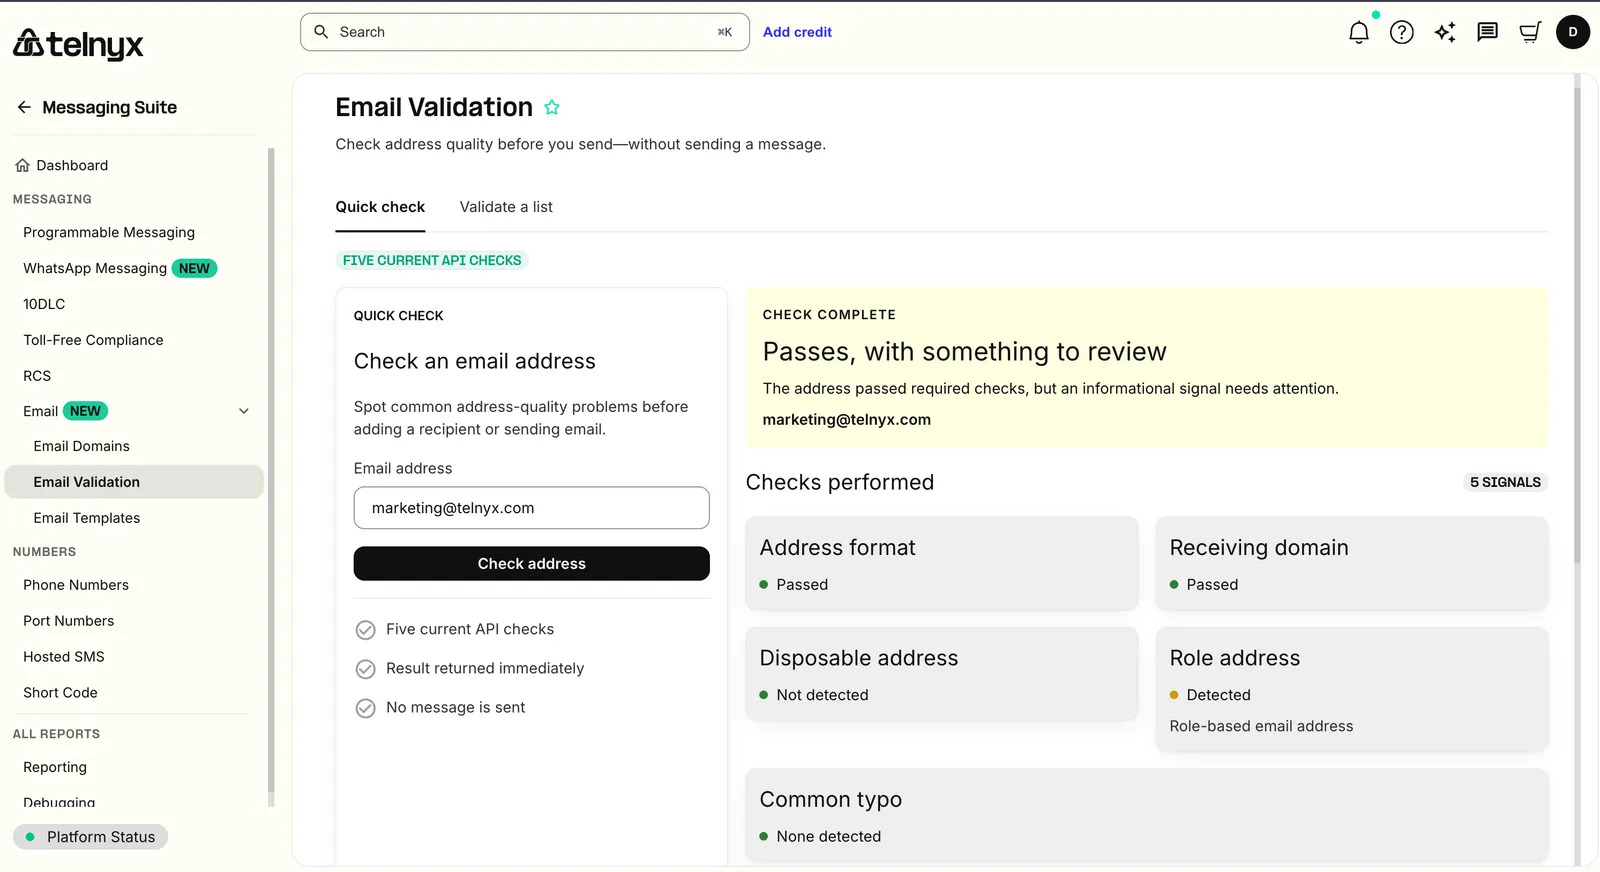Open the user profile avatar D
Viewport: 1600px width, 872px height.
(1573, 32)
